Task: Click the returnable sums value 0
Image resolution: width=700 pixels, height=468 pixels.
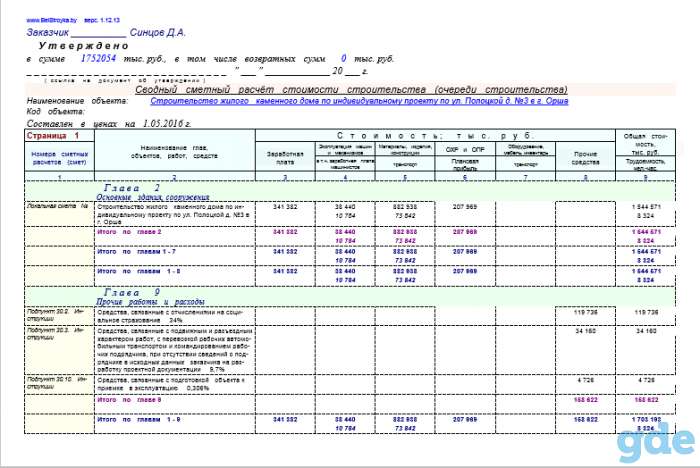Action: pyautogui.click(x=343, y=58)
